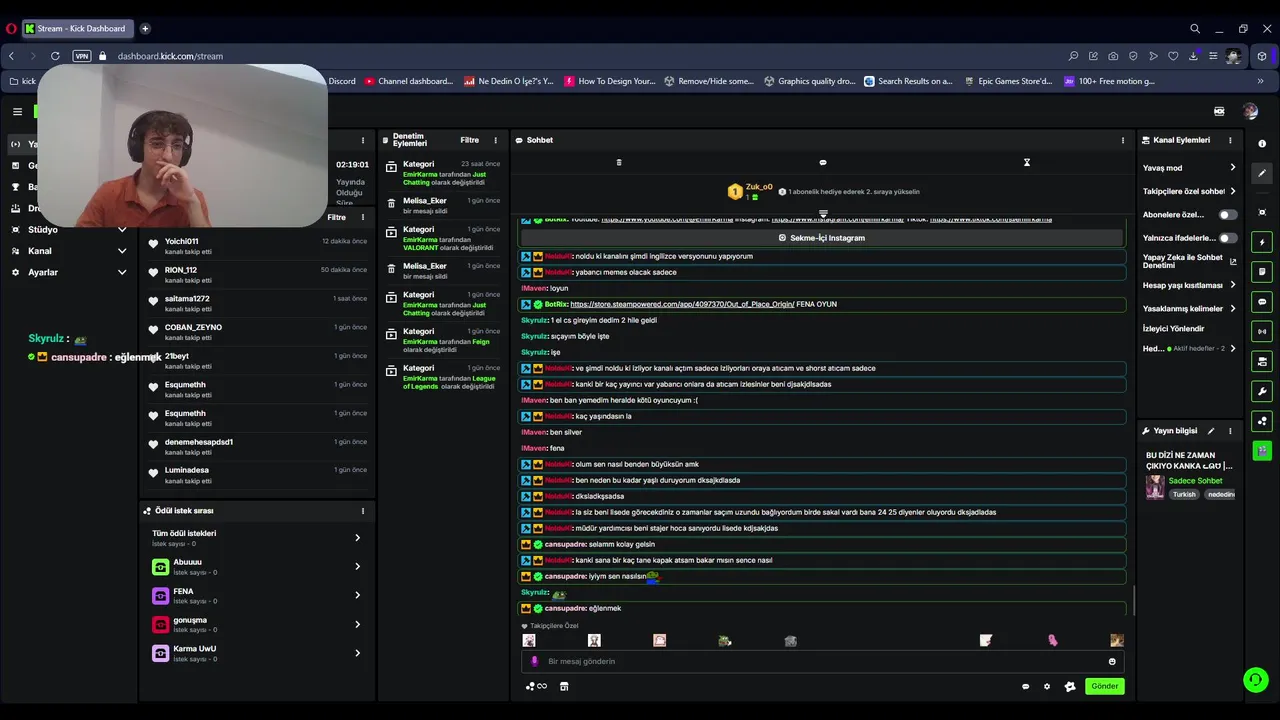Screen dimensions: 1280x720
Task: Click the hourglass icon at top of chat
Action: 1026,162
